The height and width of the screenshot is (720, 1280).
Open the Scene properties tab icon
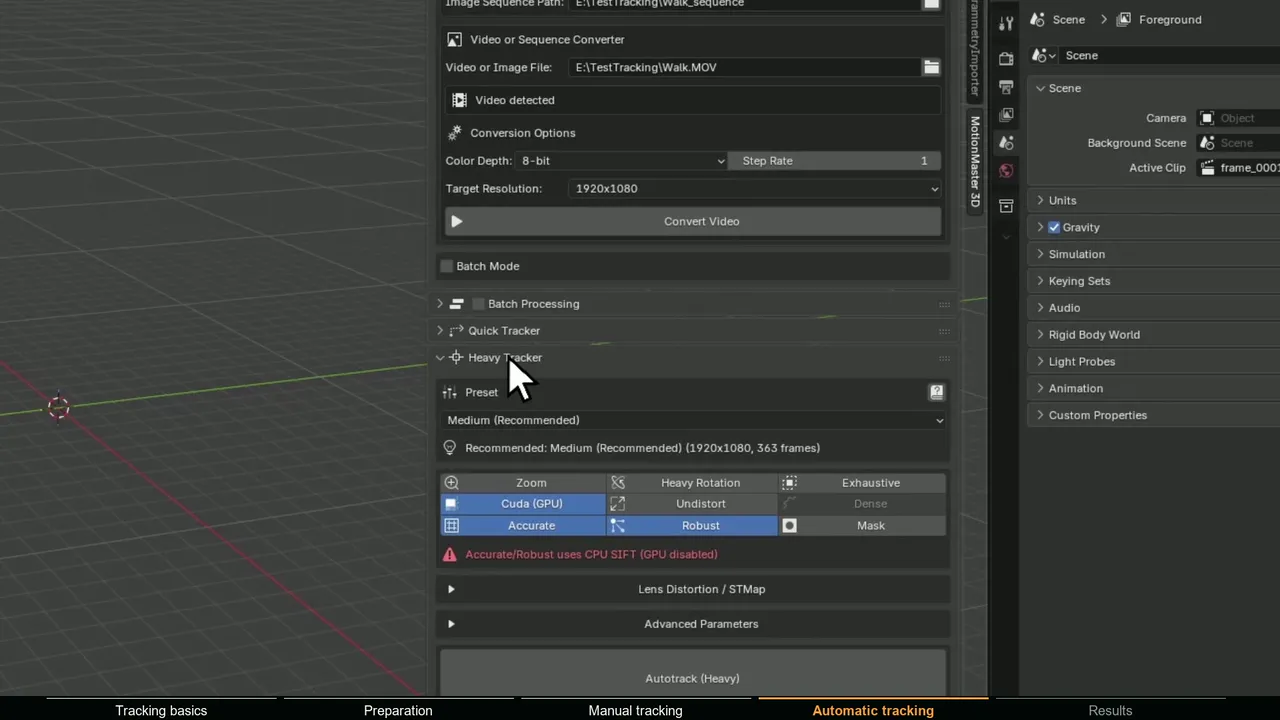pos(1006,143)
